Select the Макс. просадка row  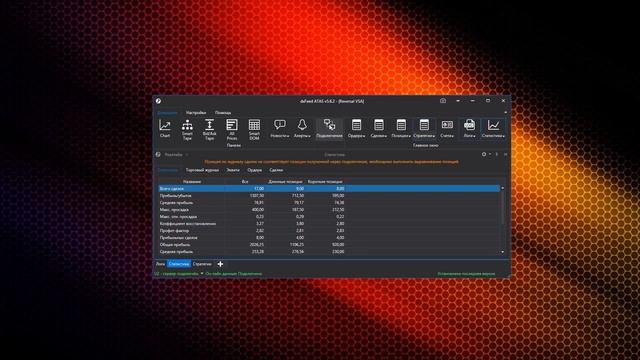coord(329,209)
